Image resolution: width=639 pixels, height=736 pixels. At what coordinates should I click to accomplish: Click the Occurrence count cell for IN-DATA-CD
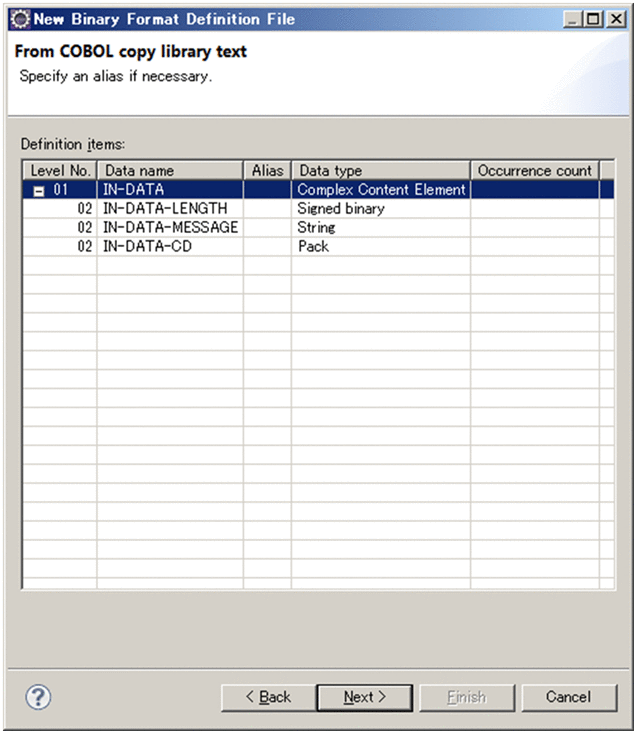(x=535, y=246)
